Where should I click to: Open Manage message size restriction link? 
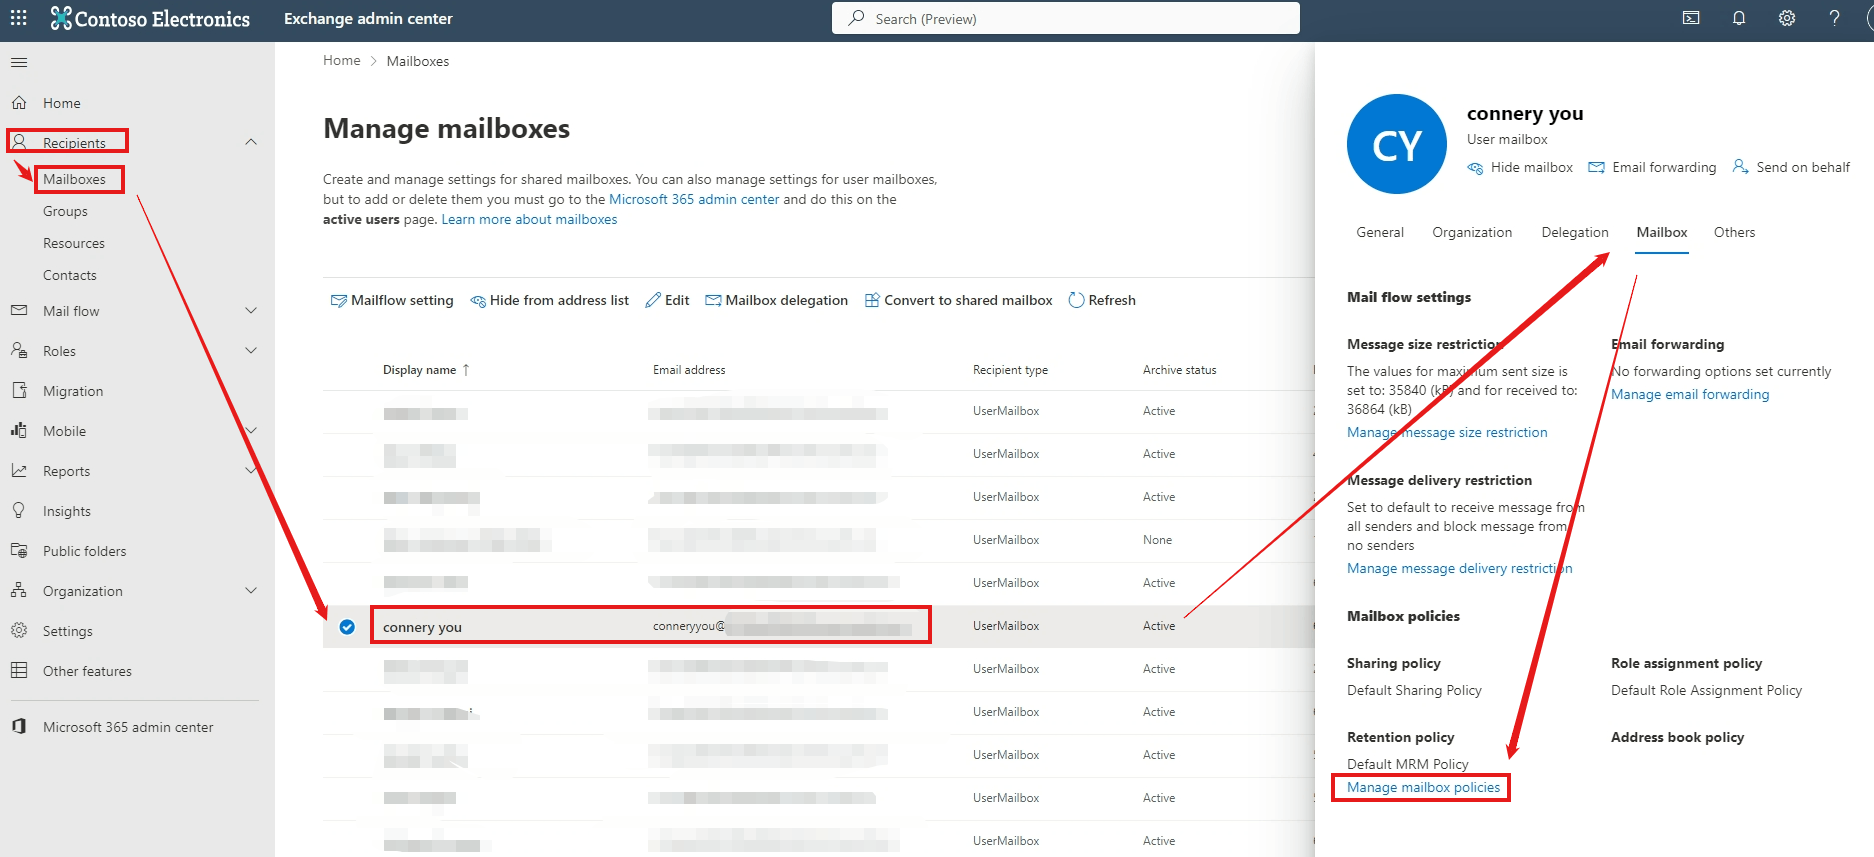click(x=1447, y=433)
